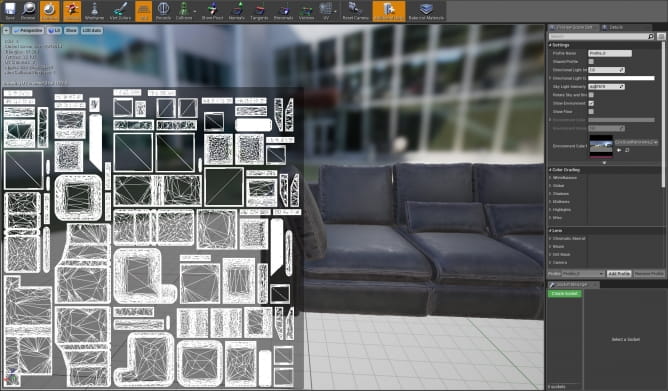
Task: Toggle Rotate Sky and Directional Lighting checkbox
Action: pyautogui.click(x=591, y=95)
